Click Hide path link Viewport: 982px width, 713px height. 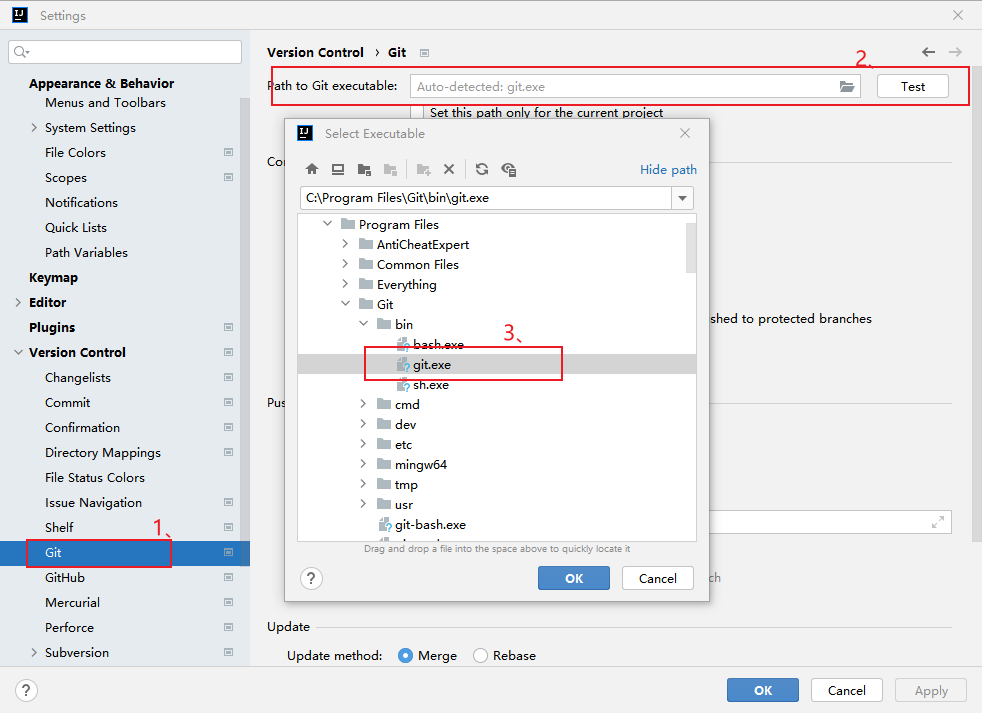[x=668, y=169]
